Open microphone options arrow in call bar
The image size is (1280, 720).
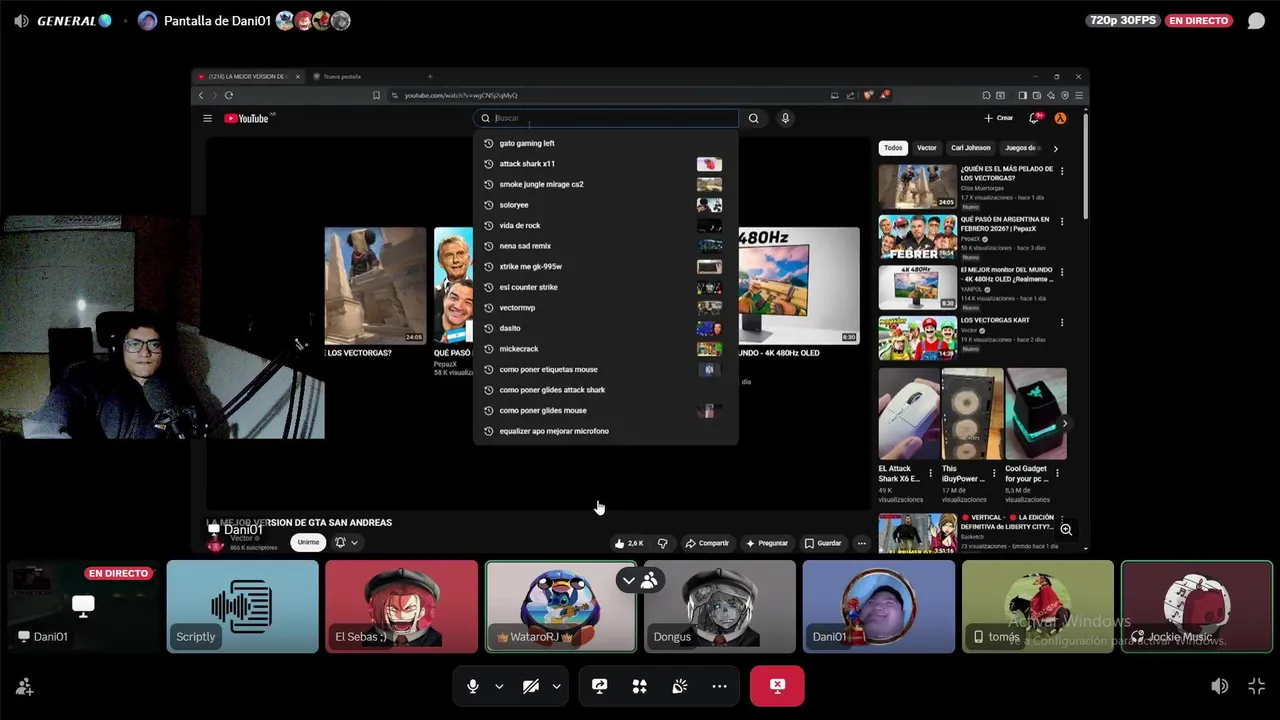499,686
